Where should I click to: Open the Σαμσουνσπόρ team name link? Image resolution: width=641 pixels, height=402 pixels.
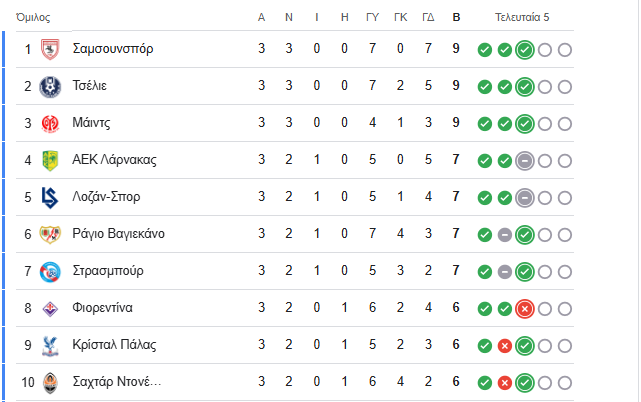(x=113, y=49)
